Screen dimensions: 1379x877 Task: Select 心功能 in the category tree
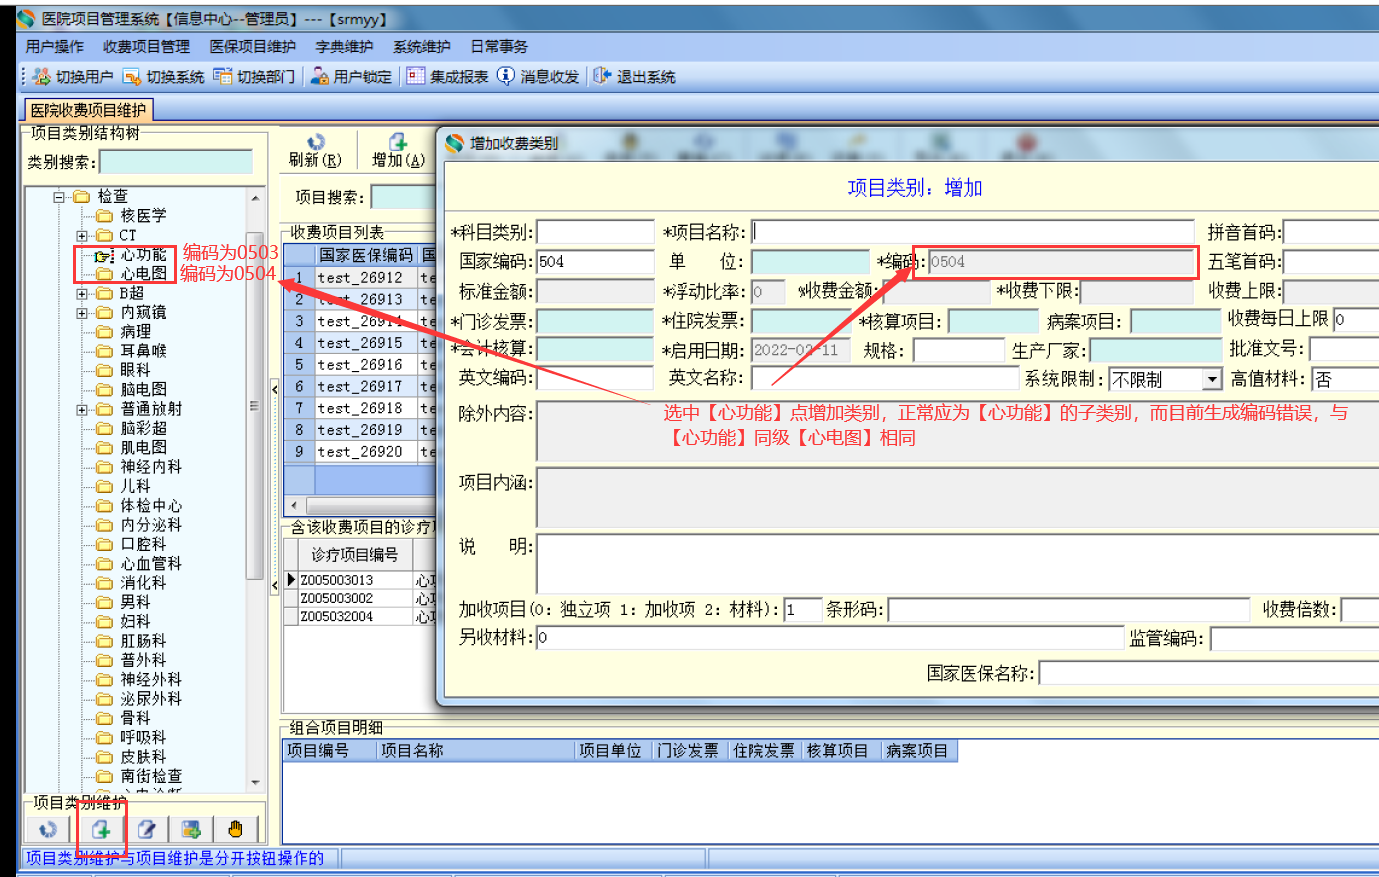point(144,255)
